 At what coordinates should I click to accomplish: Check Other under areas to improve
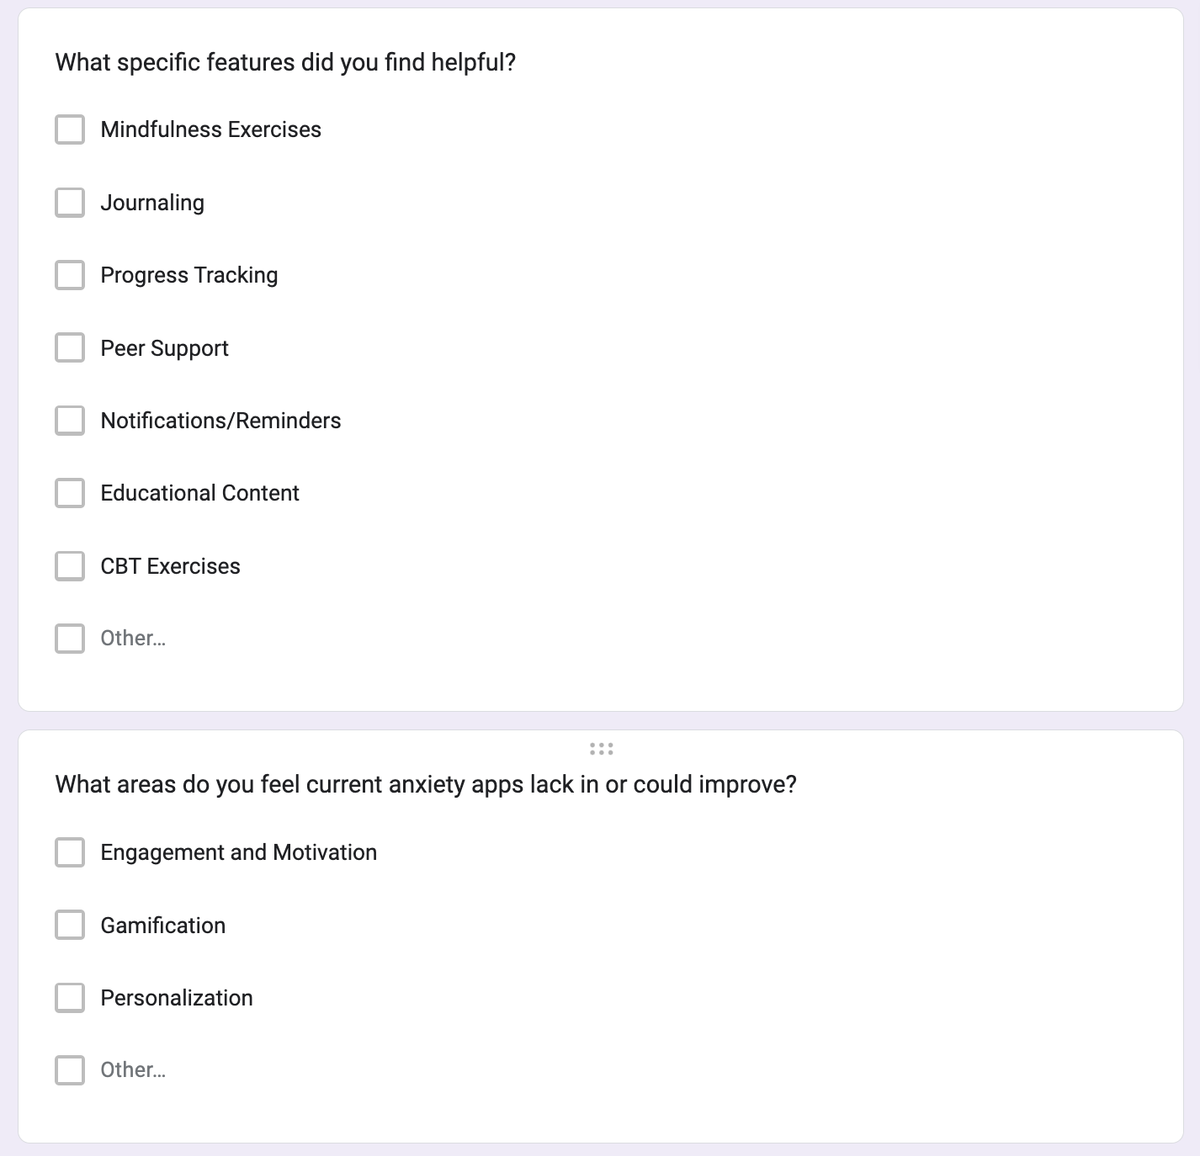69,1069
